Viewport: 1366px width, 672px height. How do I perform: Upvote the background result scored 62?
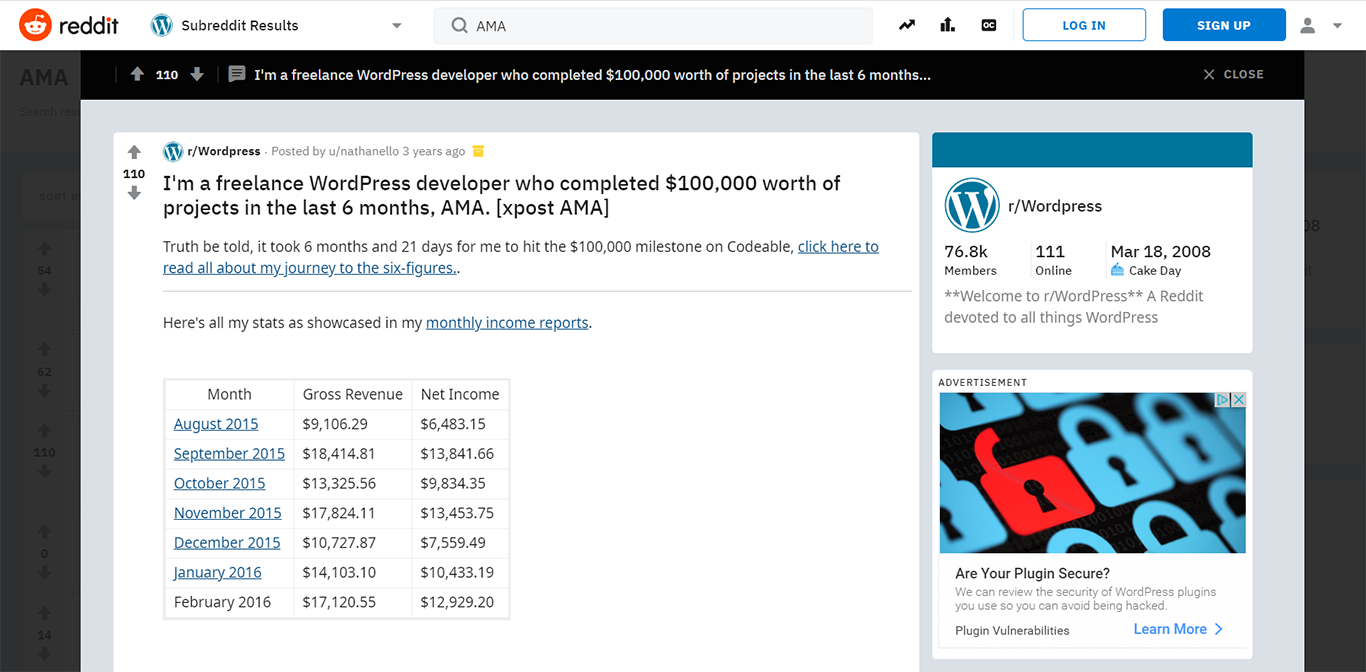[44, 349]
